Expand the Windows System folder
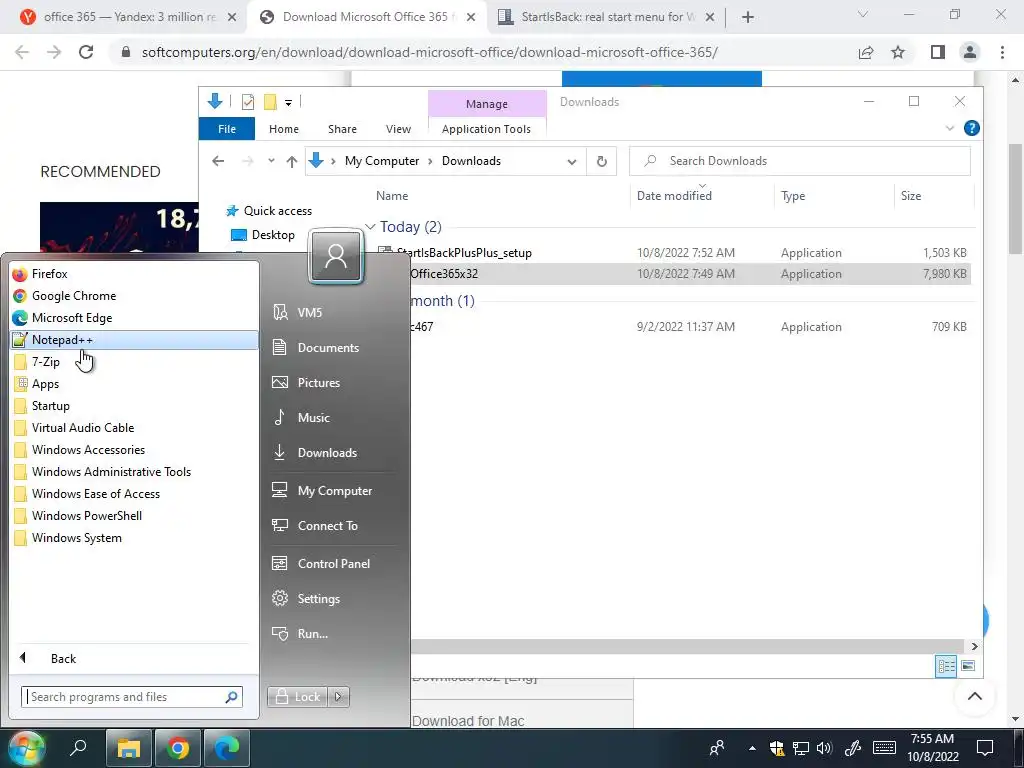This screenshot has height=768, width=1024. [x=134, y=538]
